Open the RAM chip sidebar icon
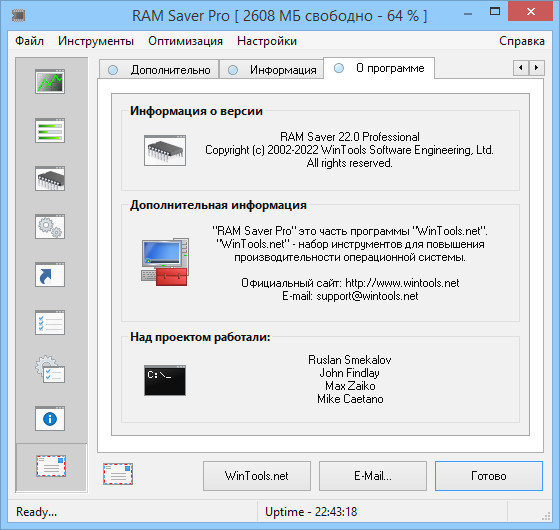This screenshot has width=560, height=530. click(x=50, y=179)
